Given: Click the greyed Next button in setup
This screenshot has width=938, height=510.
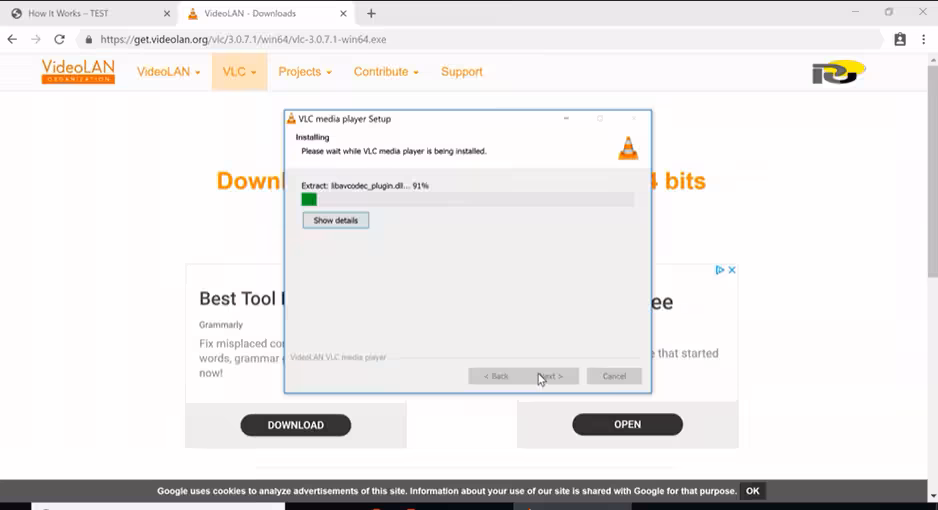Looking at the screenshot, I should [x=551, y=376].
